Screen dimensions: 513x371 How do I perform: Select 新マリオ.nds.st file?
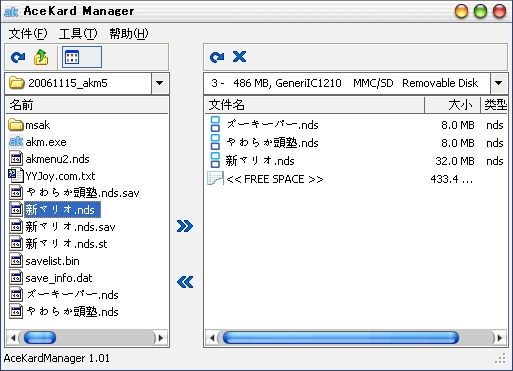pos(66,244)
